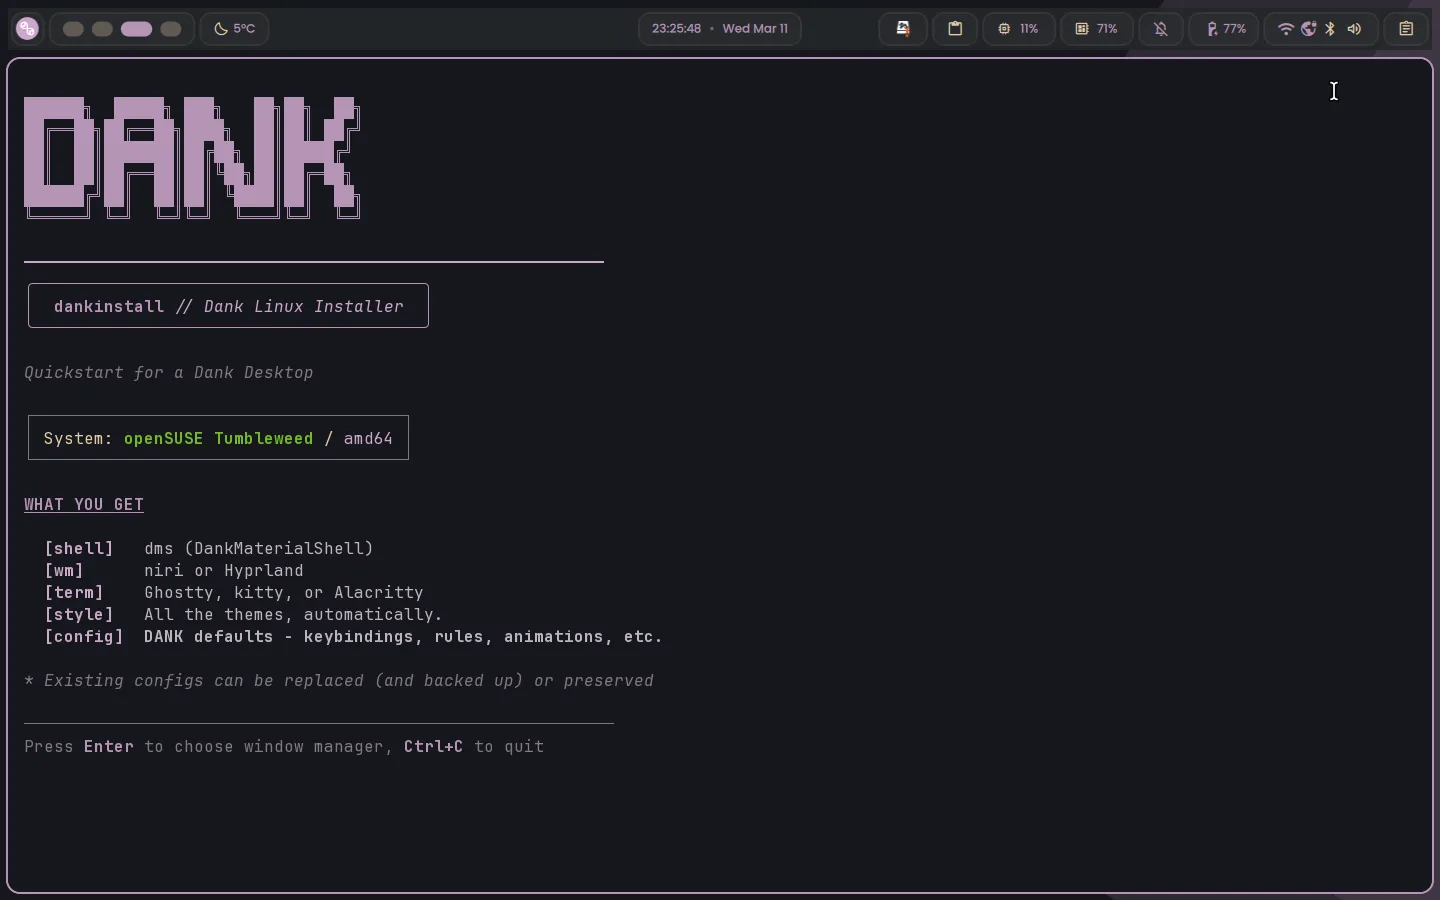Screen dimensions: 1440x900
Task: Click the openSUSE Tumbleweed system info box
Action: pos(217,438)
